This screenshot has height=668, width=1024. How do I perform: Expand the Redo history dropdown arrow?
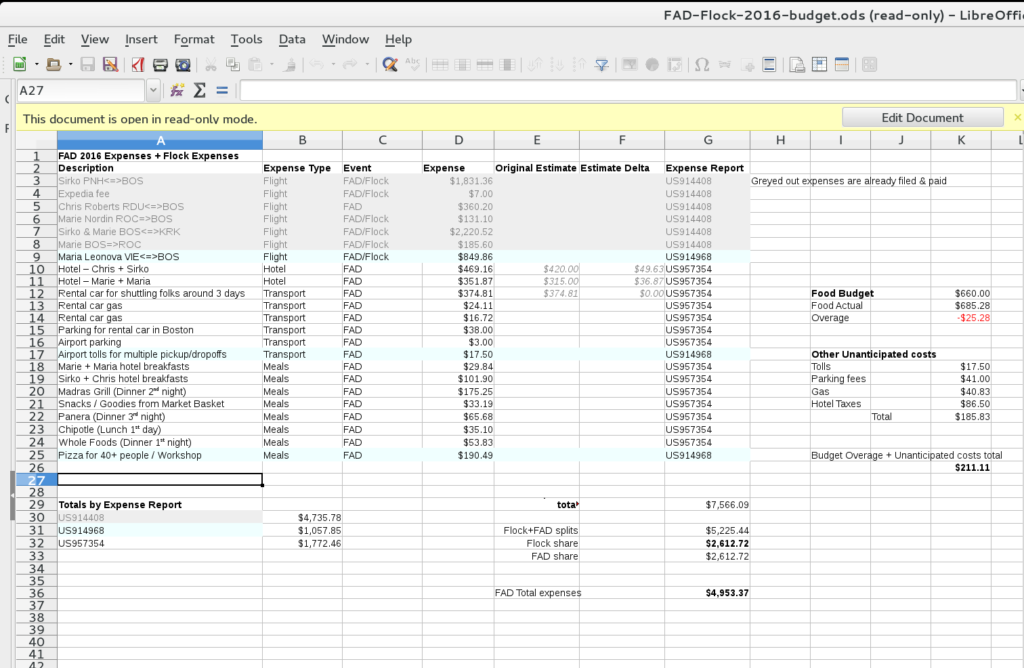pyautogui.click(x=367, y=65)
